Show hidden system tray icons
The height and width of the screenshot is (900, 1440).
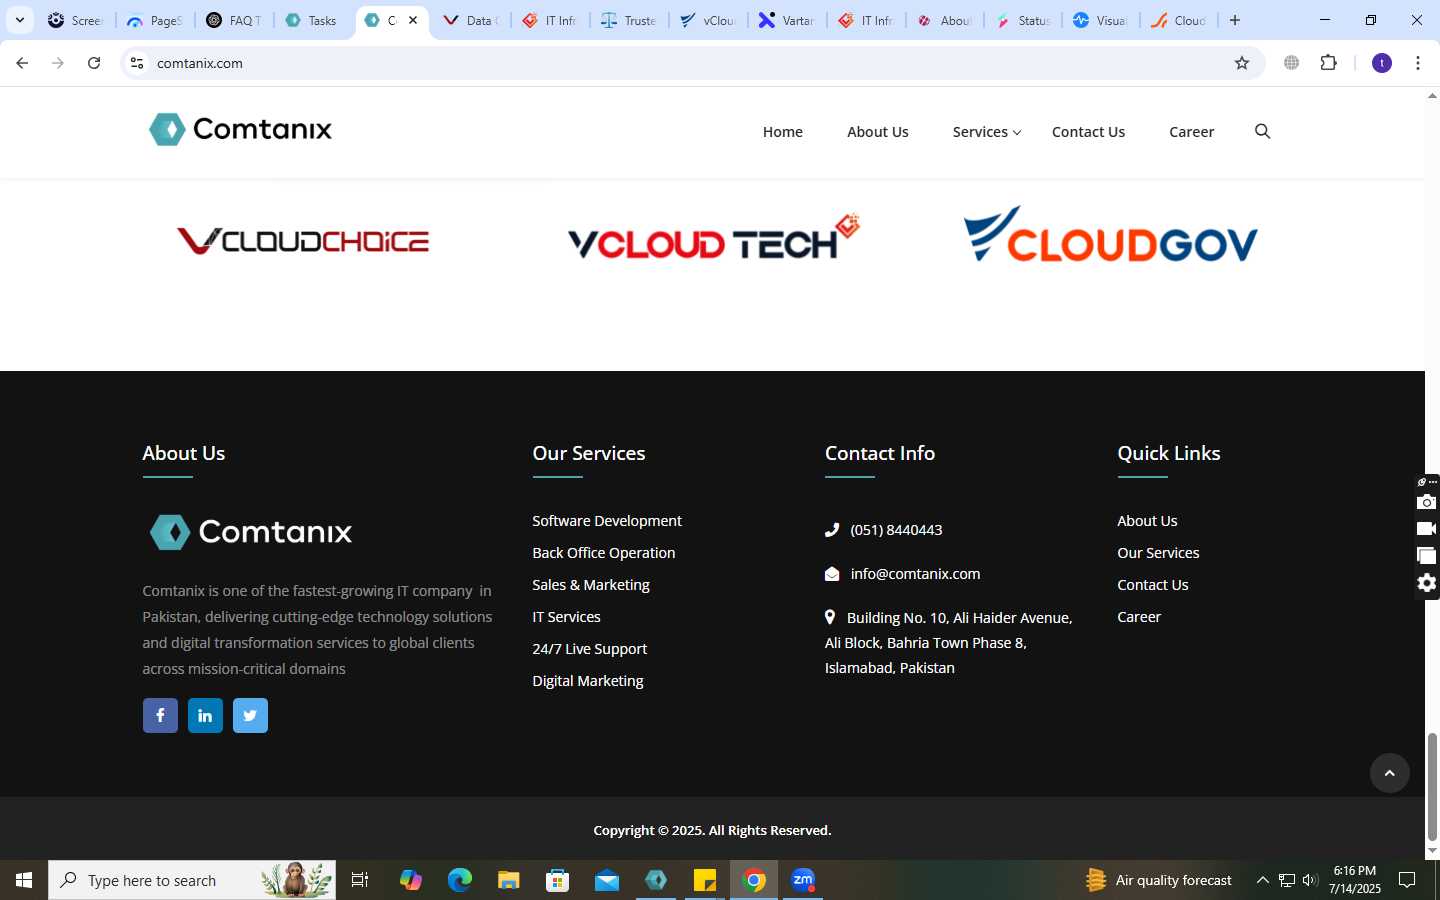pyautogui.click(x=1262, y=880)
